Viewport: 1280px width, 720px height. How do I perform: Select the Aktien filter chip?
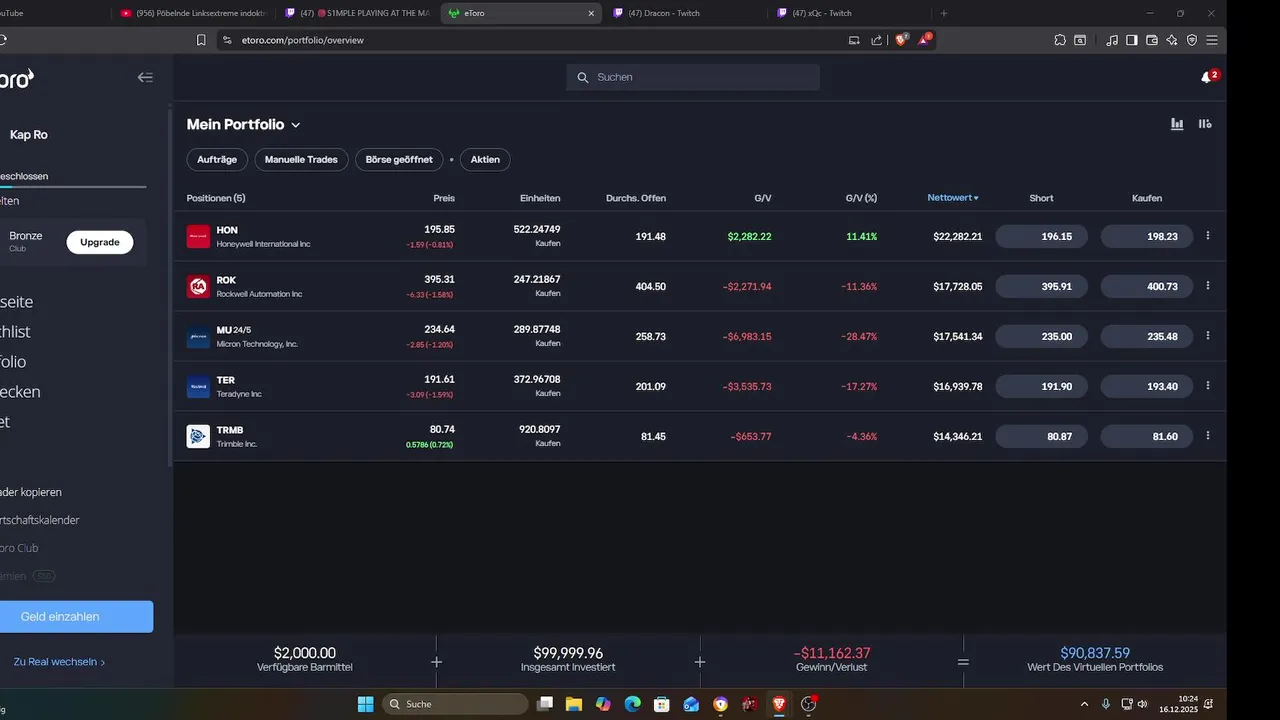pos(485,159)
